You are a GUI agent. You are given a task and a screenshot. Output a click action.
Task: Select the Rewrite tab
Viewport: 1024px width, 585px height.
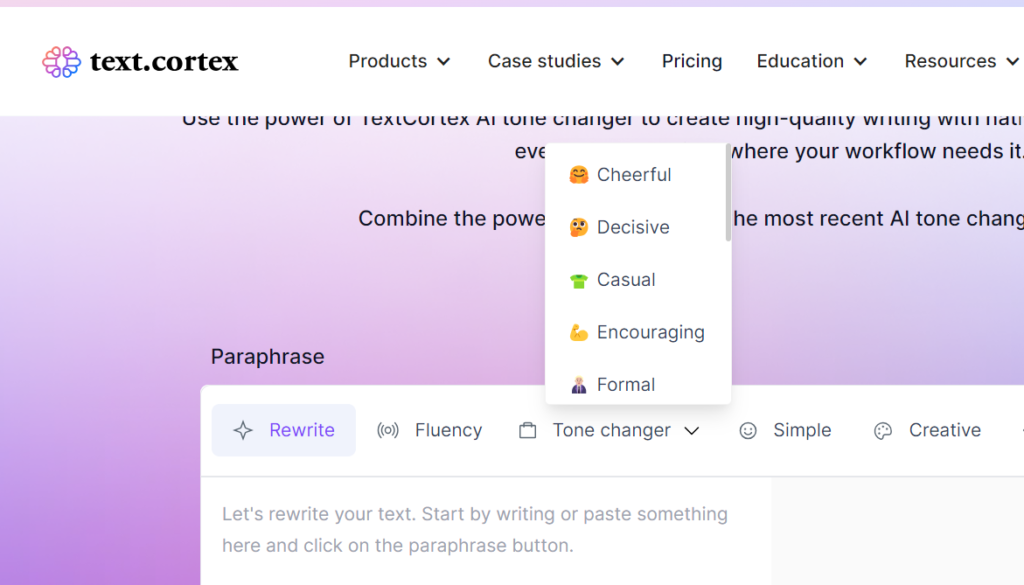(x=283, y=430)
